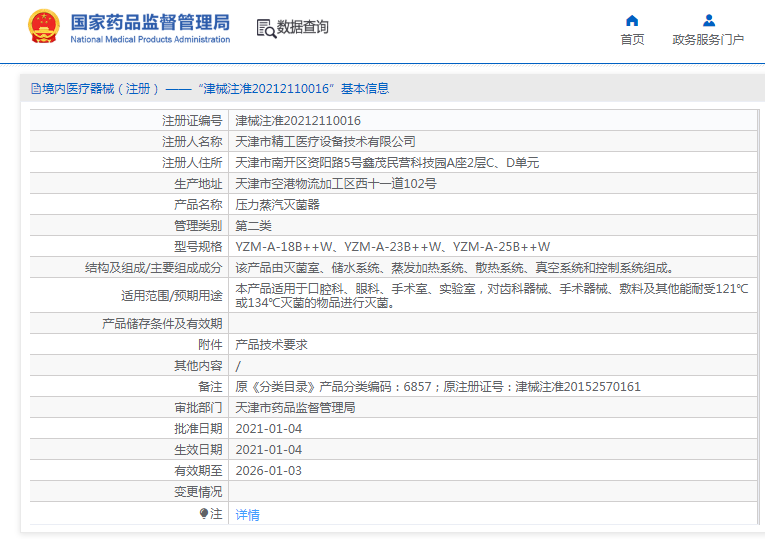Select 天津市精工医疗设备技术有限公司 registrant name
765x539 pixels.
pos(325,141)
